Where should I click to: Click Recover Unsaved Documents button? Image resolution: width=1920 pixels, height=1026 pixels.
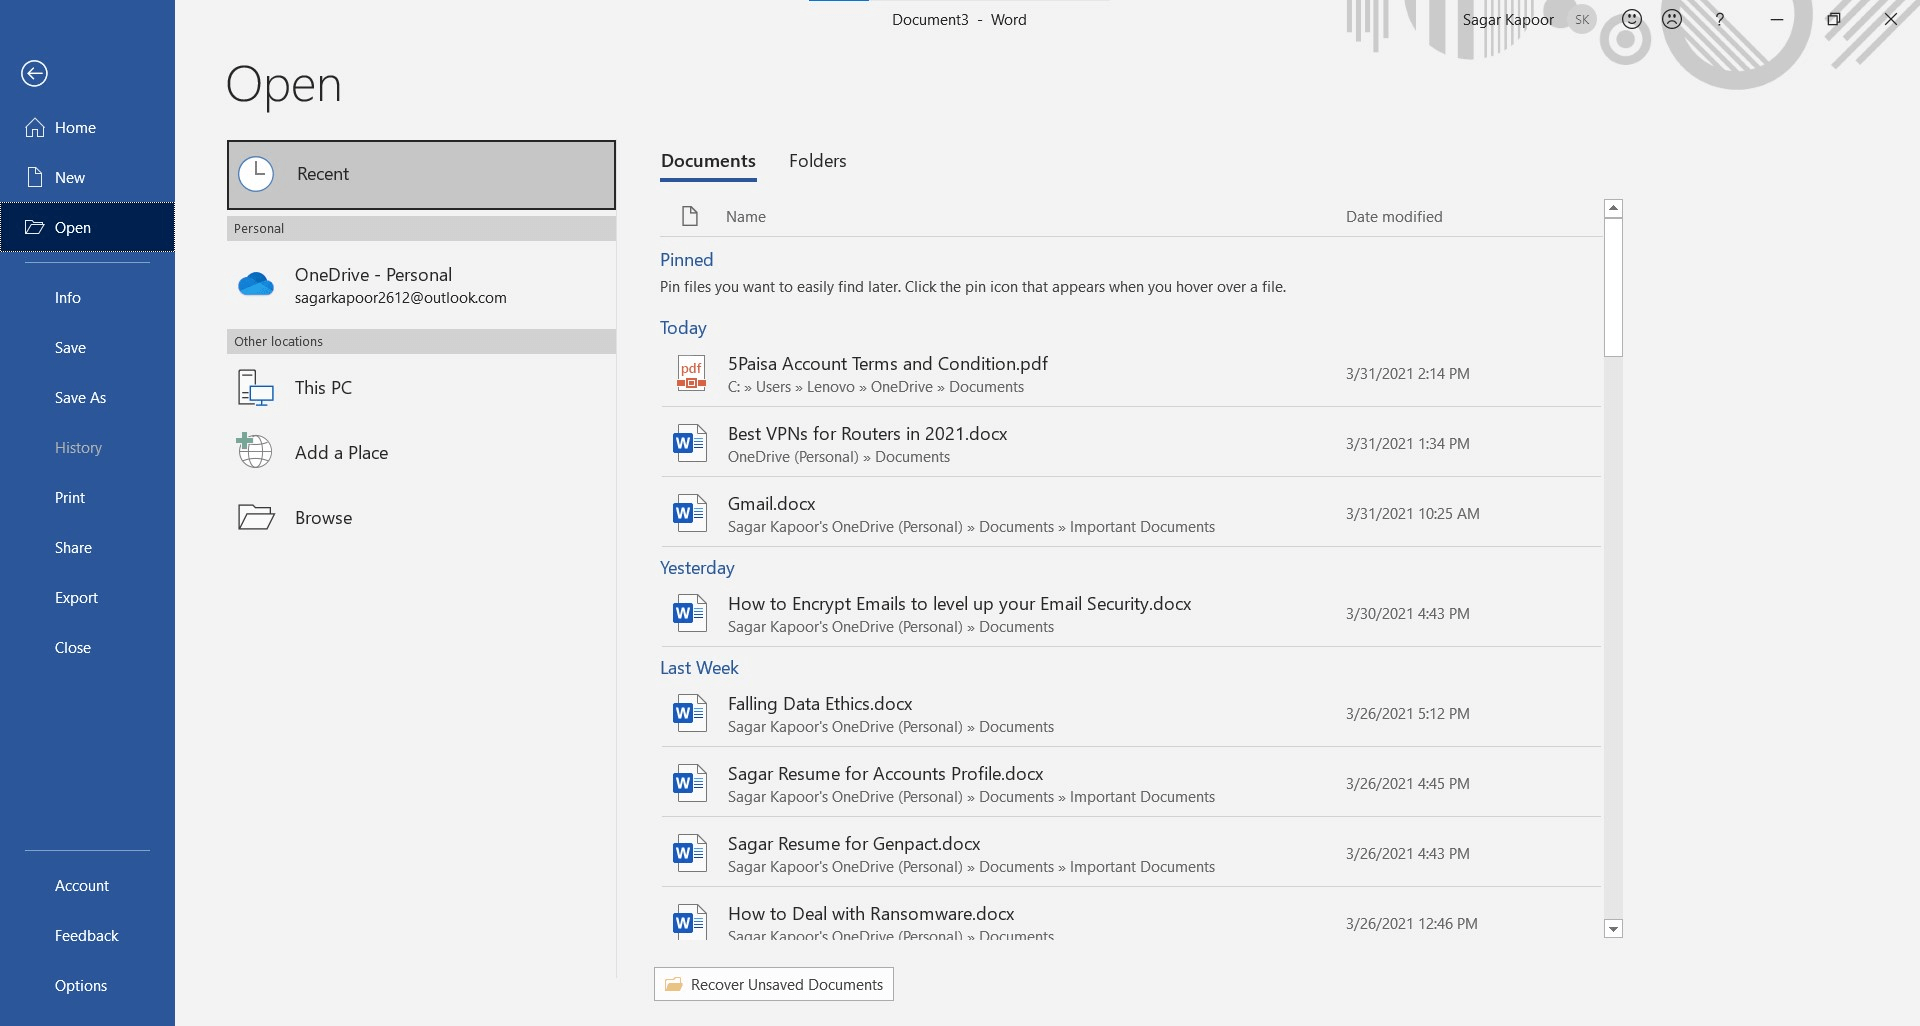(774, 984)
